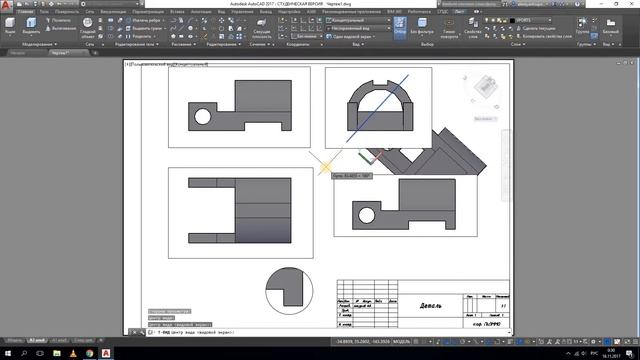Click the black layer color swatch
The image size is (640, 360).
[x=512, y=20]
